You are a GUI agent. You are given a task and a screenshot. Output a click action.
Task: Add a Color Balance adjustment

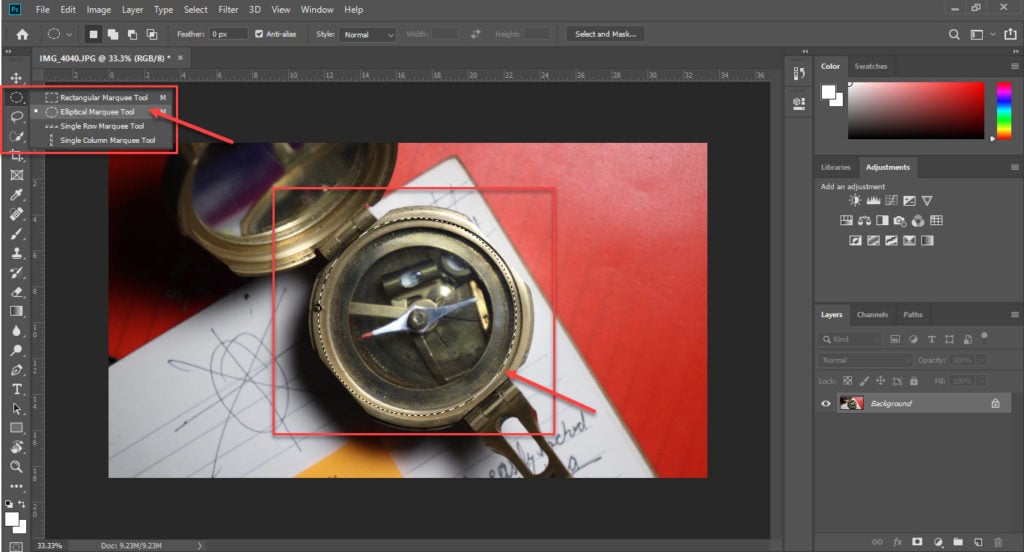pos(864,221)
